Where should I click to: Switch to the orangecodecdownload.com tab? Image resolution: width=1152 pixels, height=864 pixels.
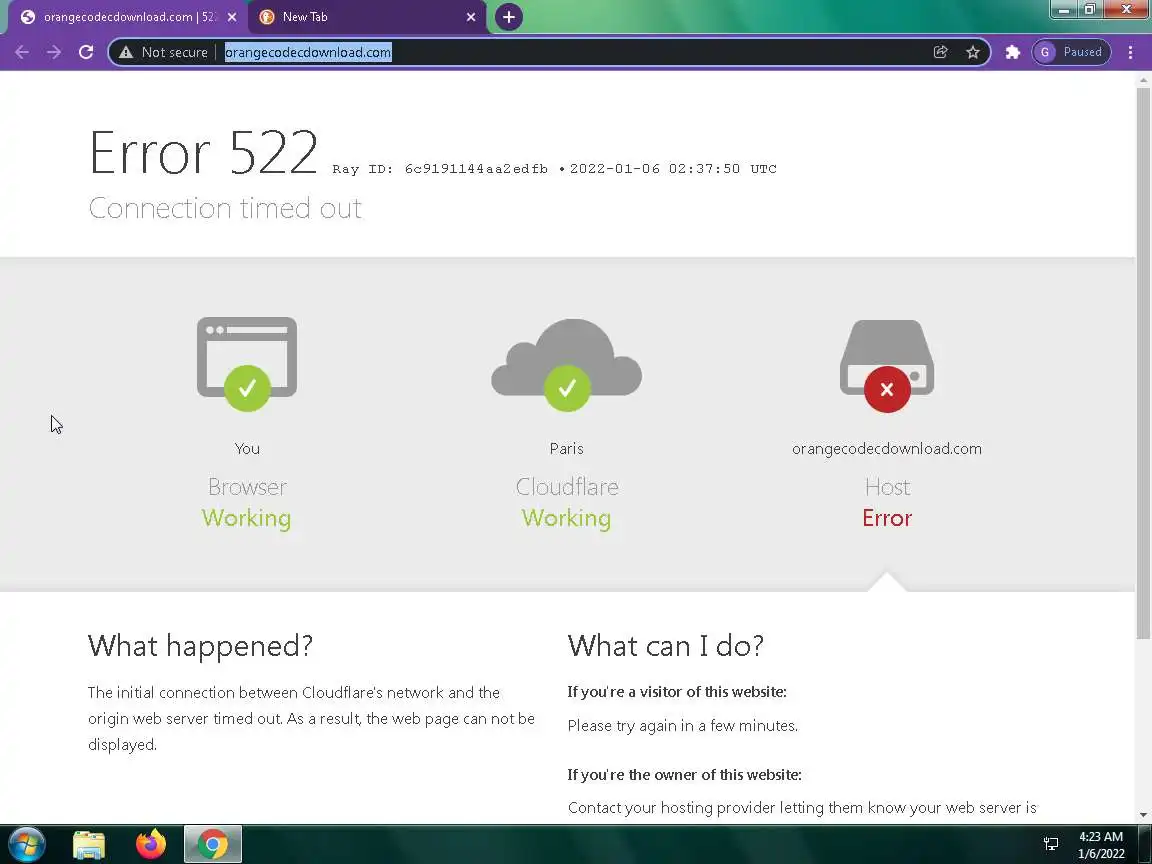tap(129, 17)
